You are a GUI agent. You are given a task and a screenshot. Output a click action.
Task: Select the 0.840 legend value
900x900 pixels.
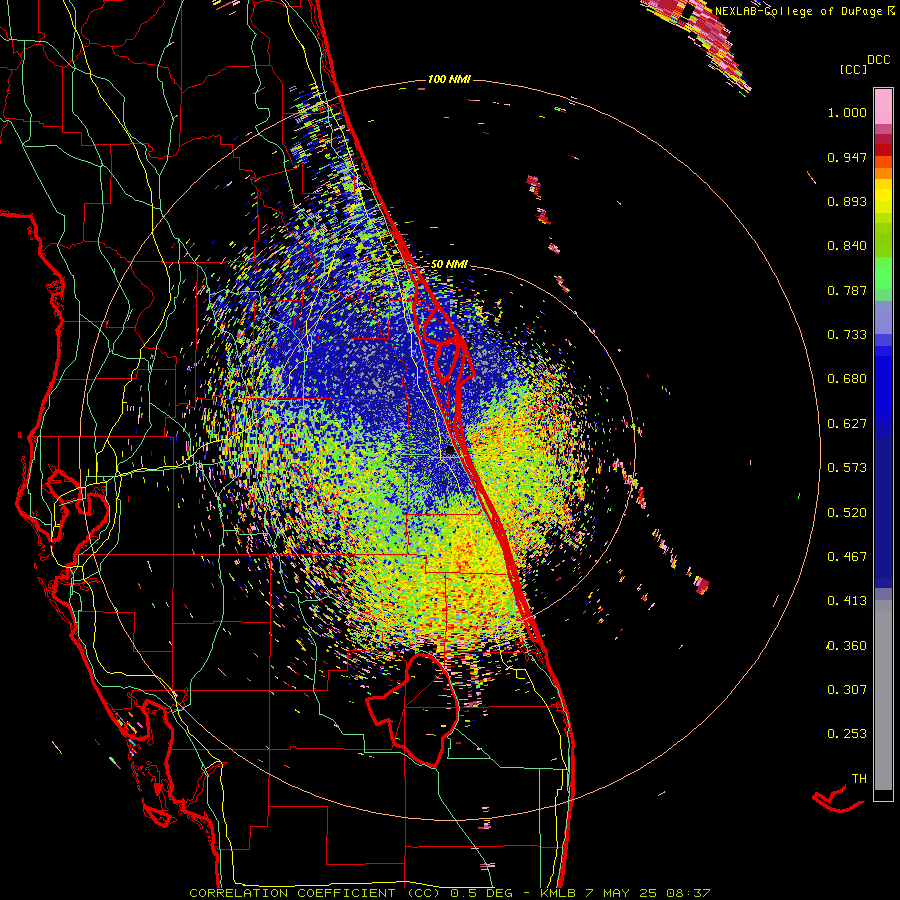[x=847, y=246]
